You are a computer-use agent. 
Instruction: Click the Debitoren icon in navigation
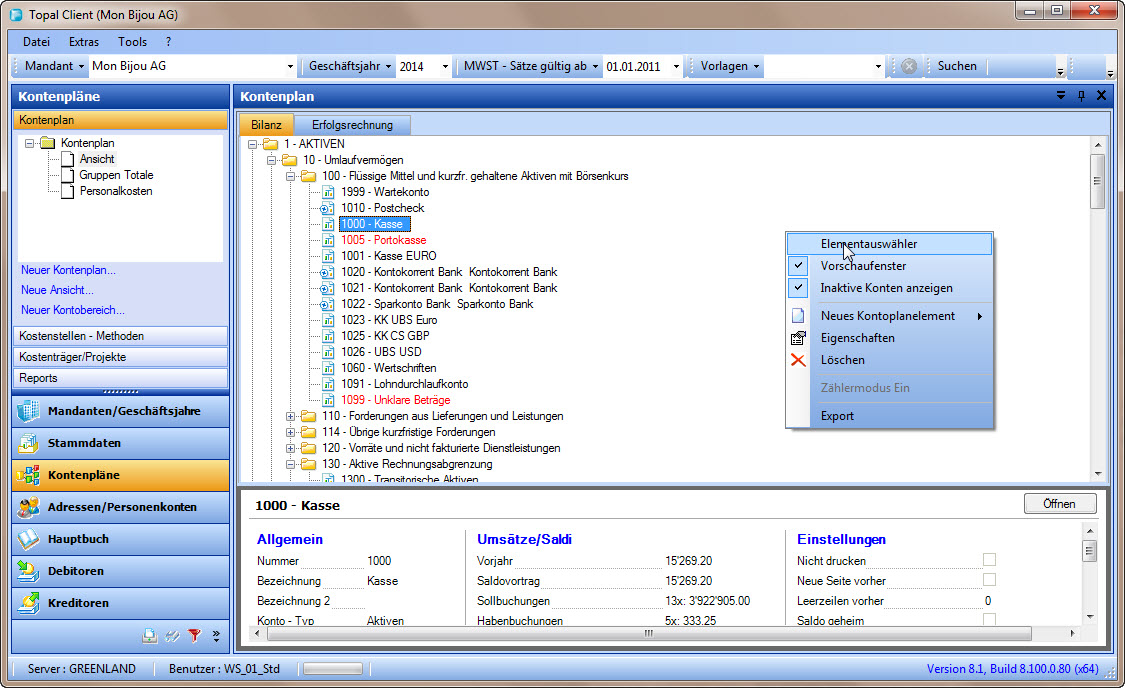[x=28, y=571]
